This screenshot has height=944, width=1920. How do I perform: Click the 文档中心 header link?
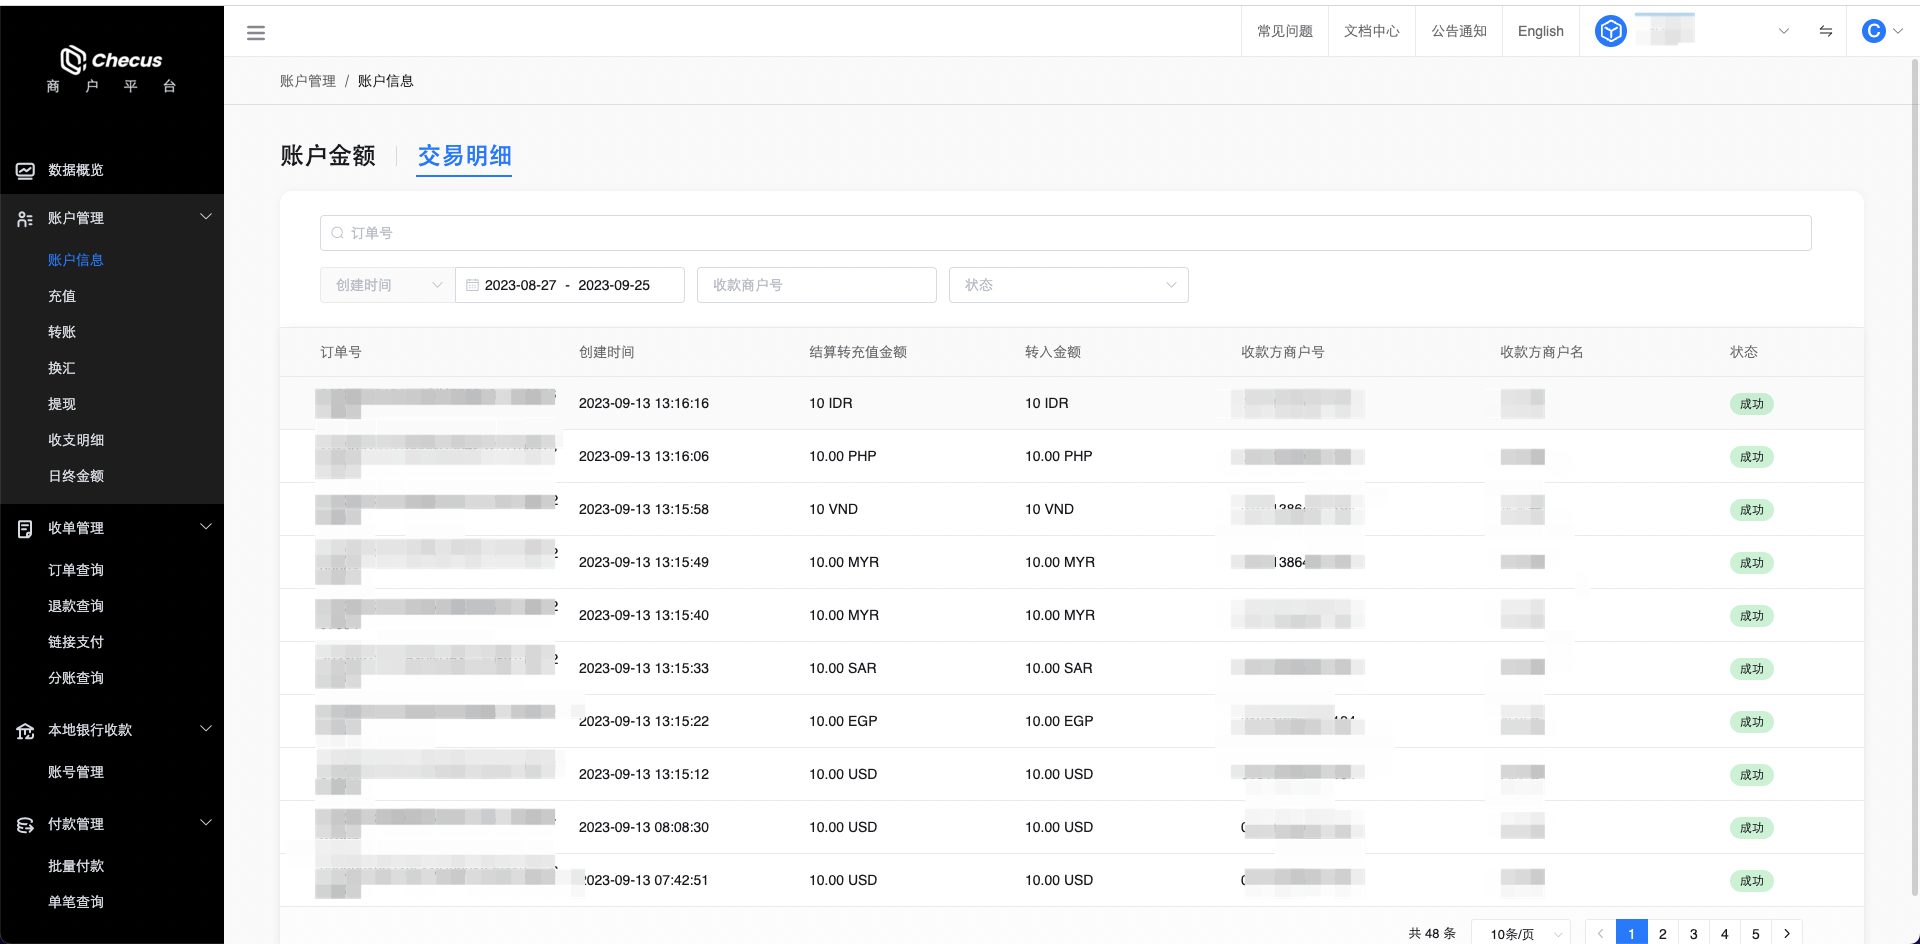[x=1372, y=31]
